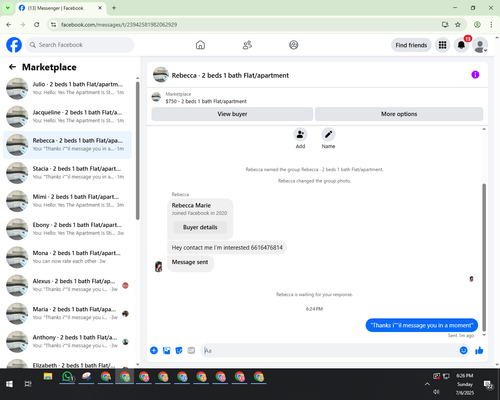Click the Message sent bubble
The image size is (500, 400).
[190, 263]
